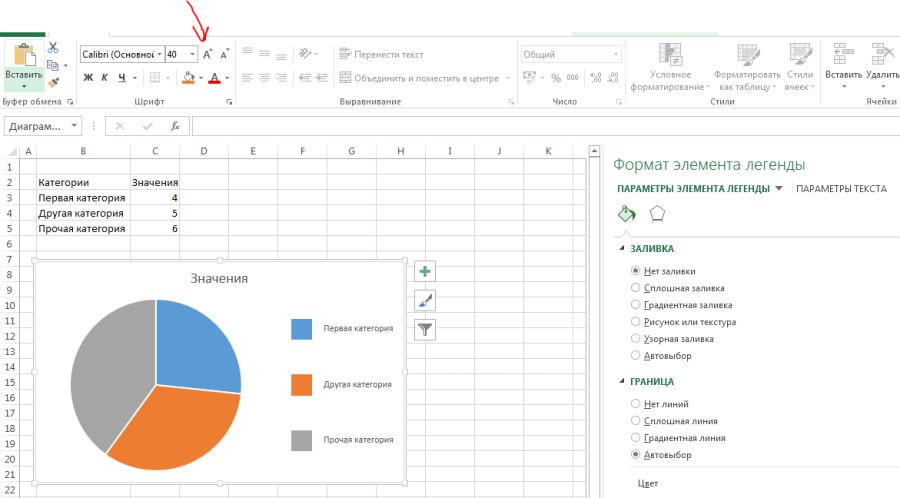The width and height of the screenshot is (900, 498).
Task: Select the 'Сплошная заливка' fill option
Action: pyautogui.click(x=635, y=288)
